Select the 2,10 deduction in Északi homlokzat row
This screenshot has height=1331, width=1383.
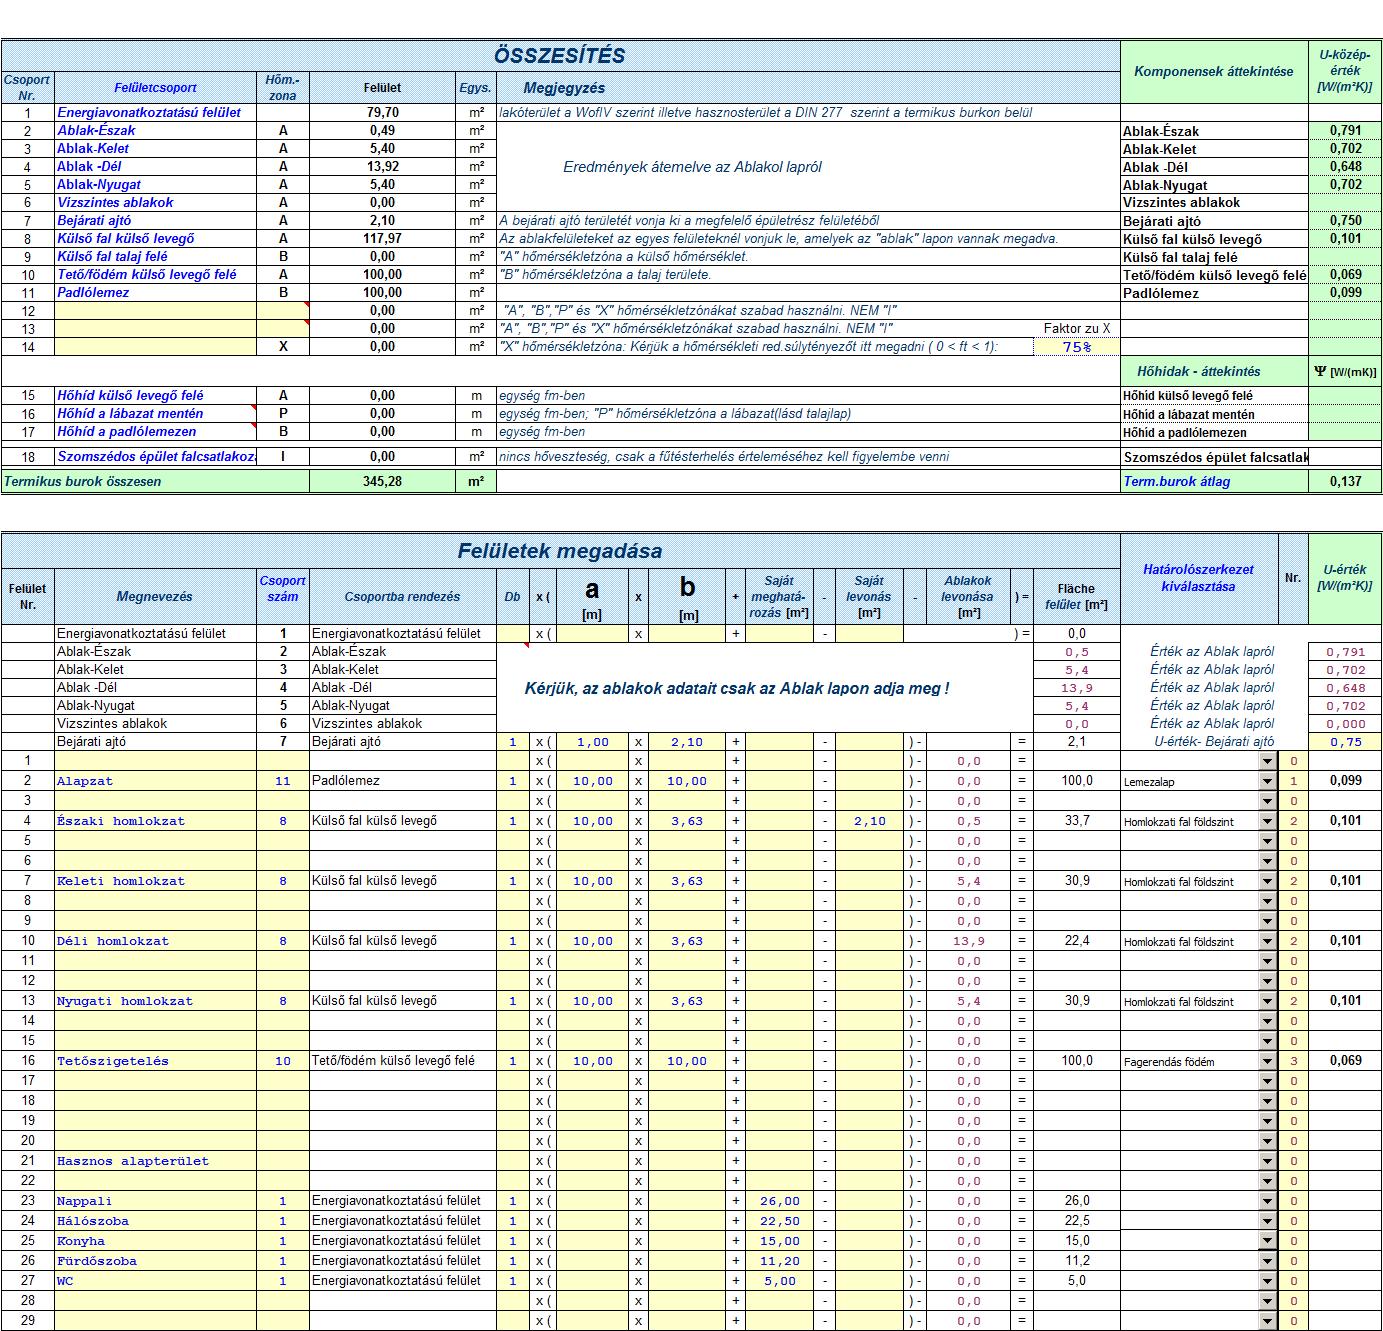coord(869,821)
